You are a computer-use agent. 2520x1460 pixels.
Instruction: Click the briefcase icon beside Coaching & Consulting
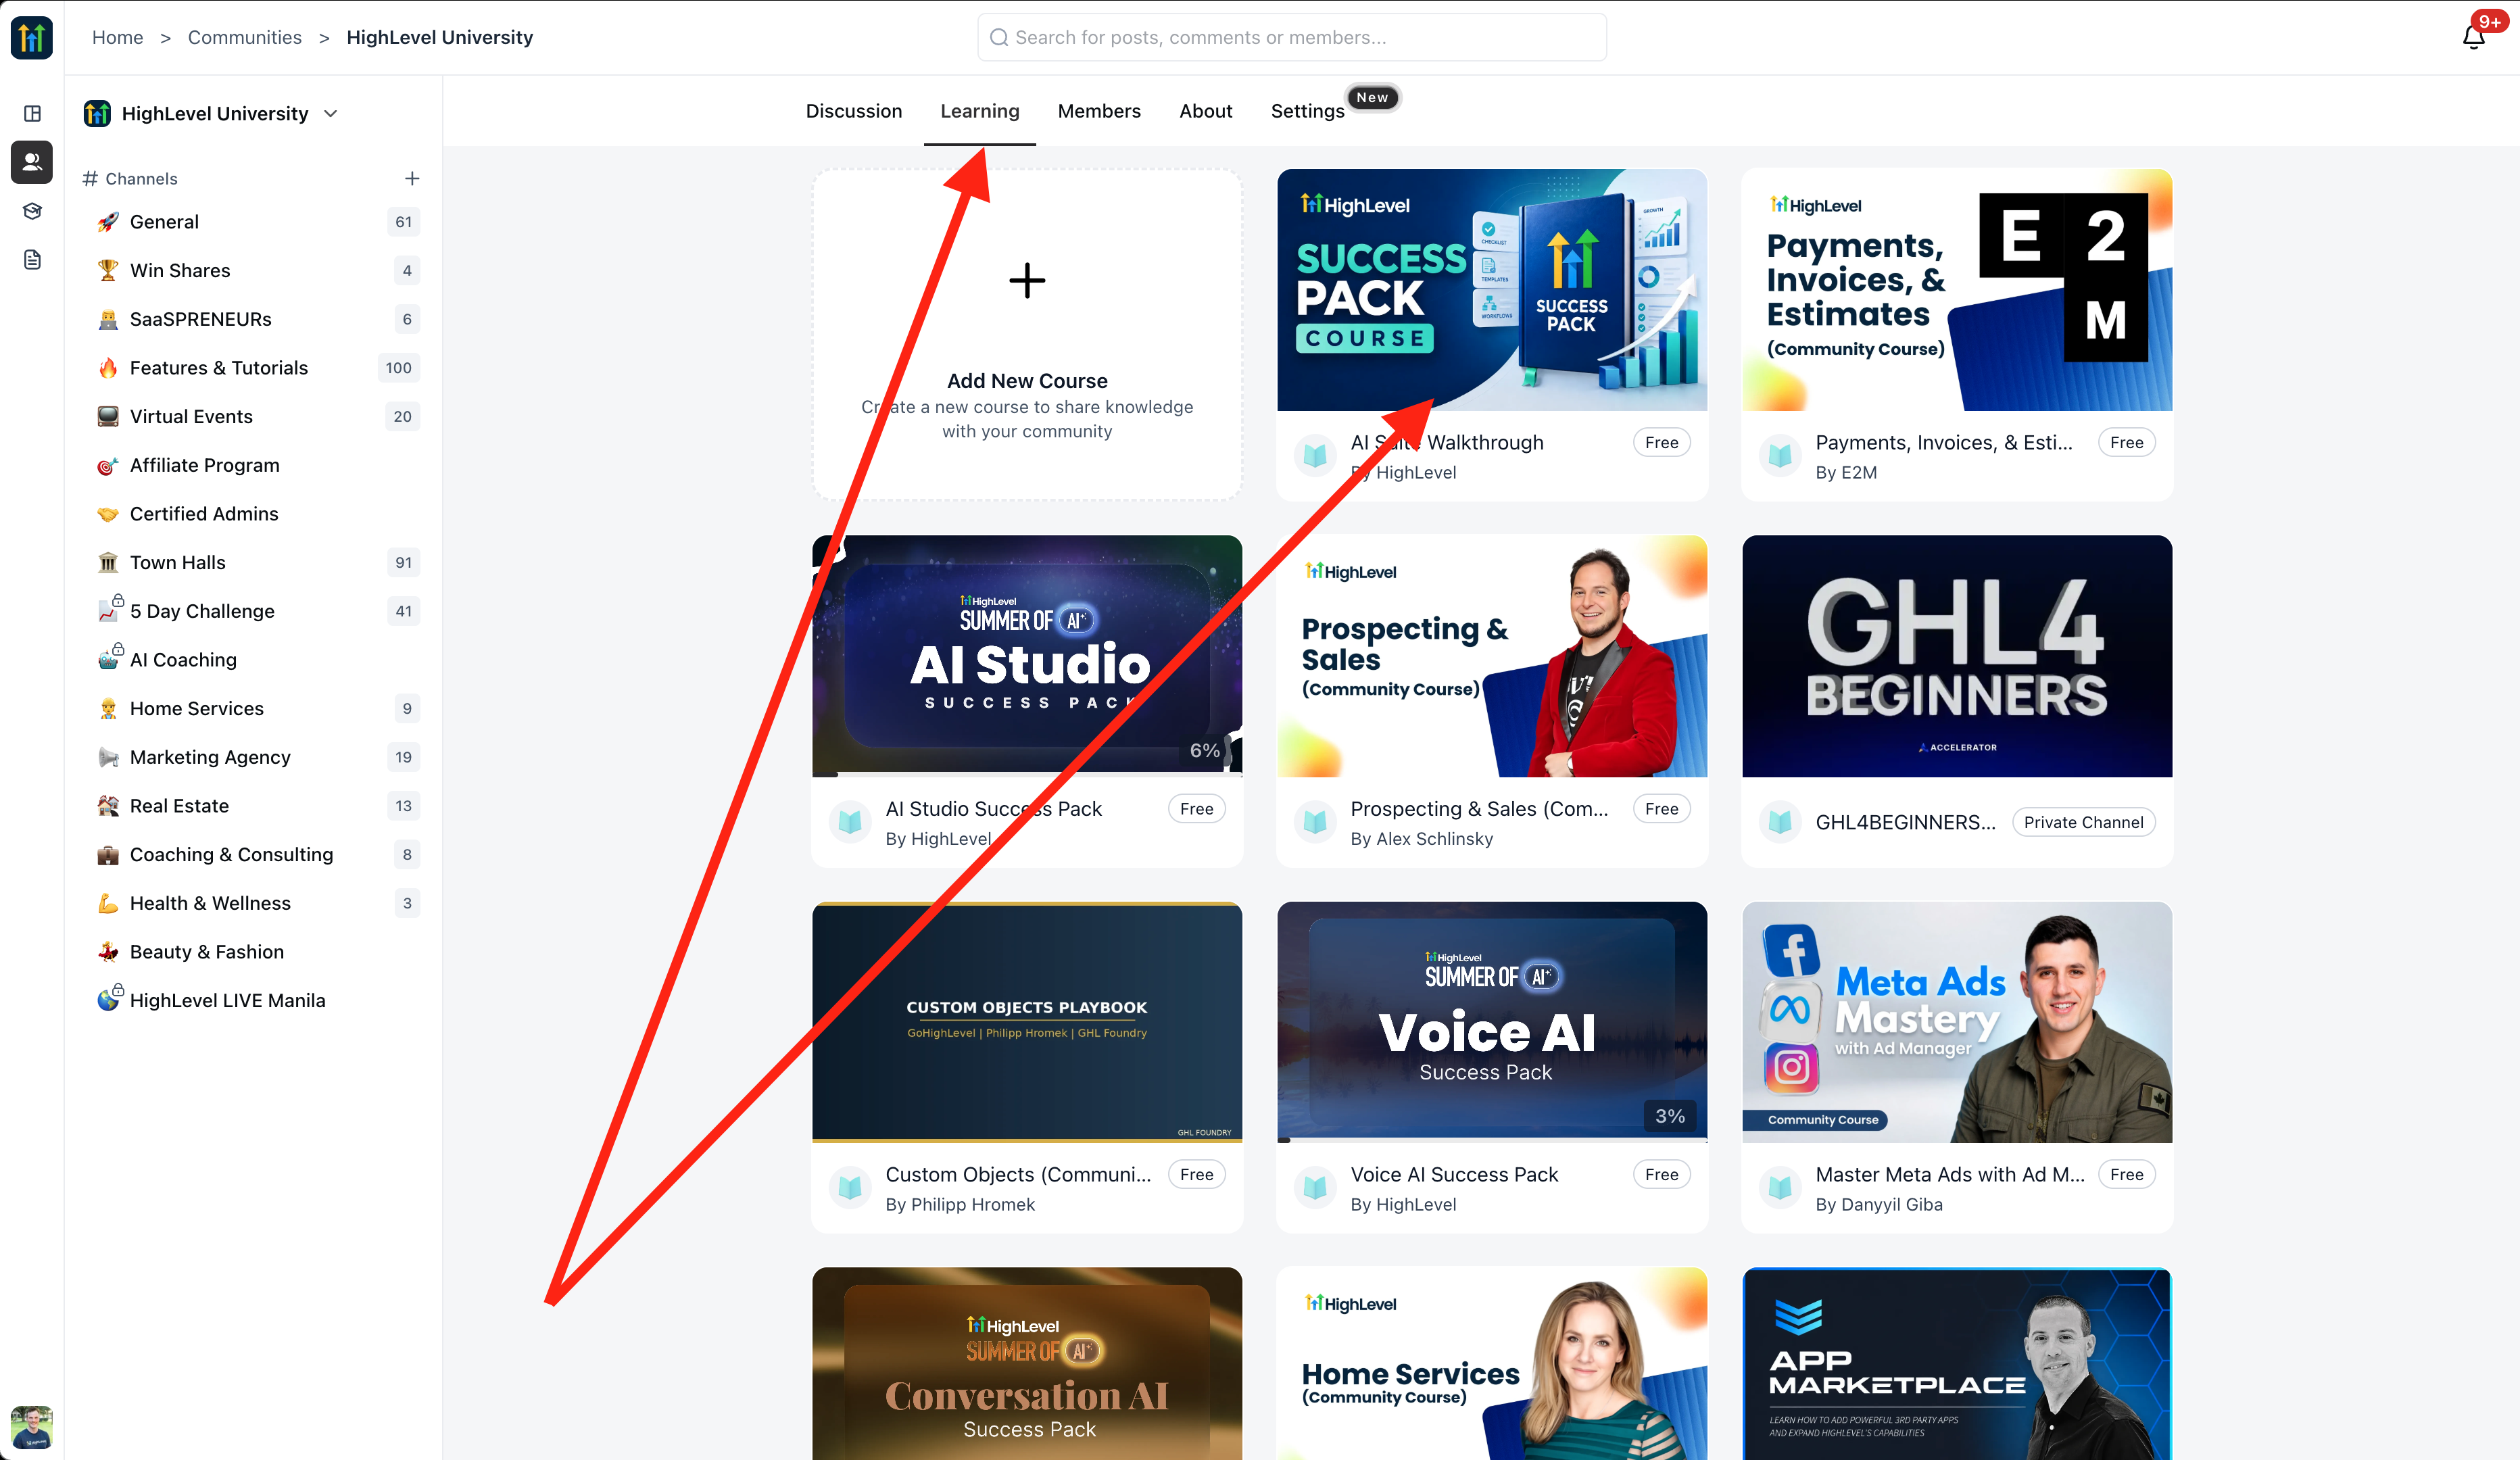108,855
